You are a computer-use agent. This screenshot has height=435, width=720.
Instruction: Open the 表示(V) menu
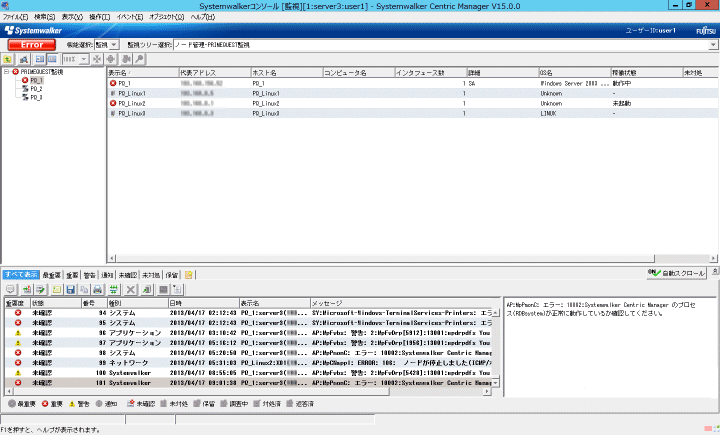[72, 17]
